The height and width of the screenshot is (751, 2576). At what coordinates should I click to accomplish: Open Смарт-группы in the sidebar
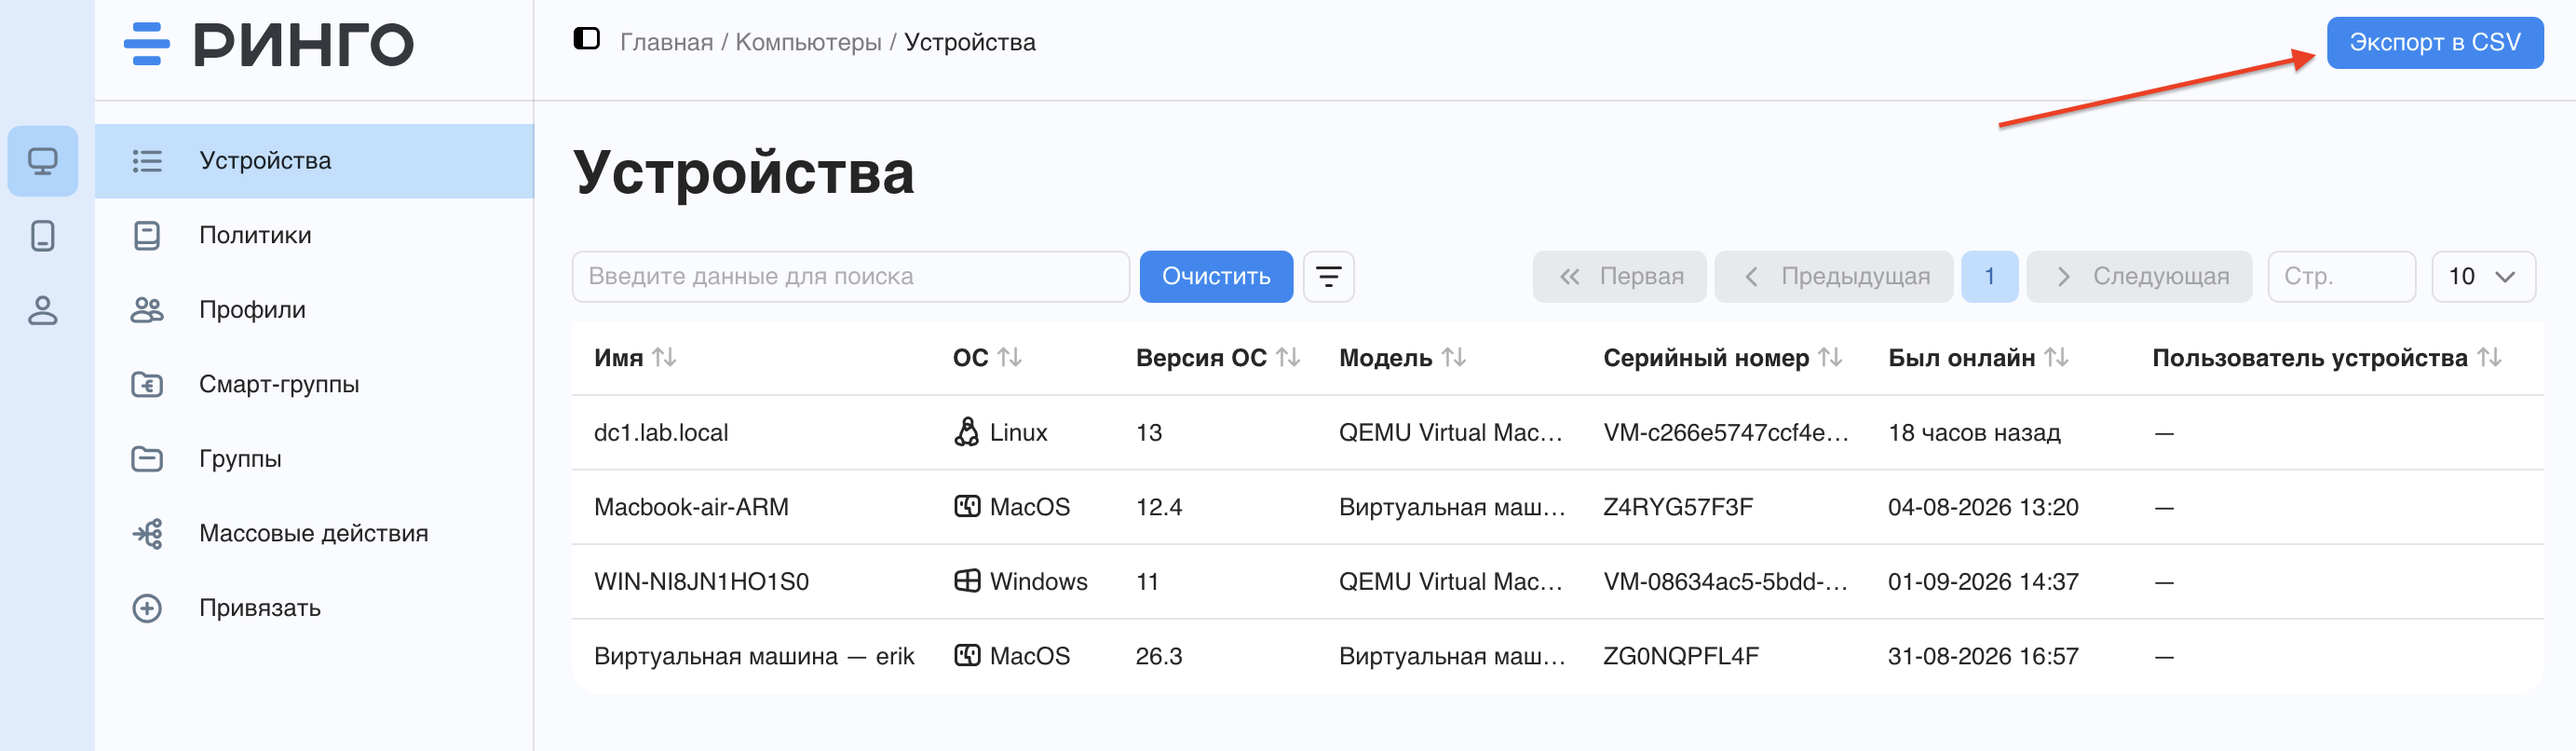pyautogui.click(x=314, y=385)
